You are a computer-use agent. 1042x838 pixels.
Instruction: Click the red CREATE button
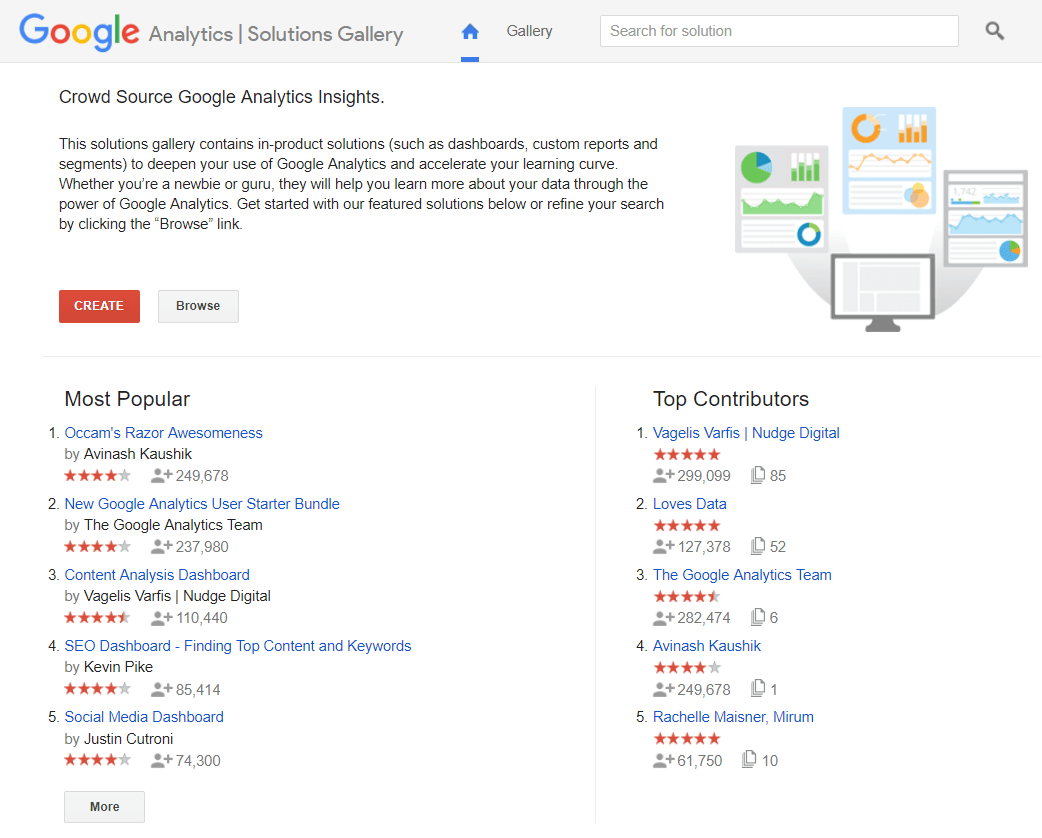tap(99, 306)
